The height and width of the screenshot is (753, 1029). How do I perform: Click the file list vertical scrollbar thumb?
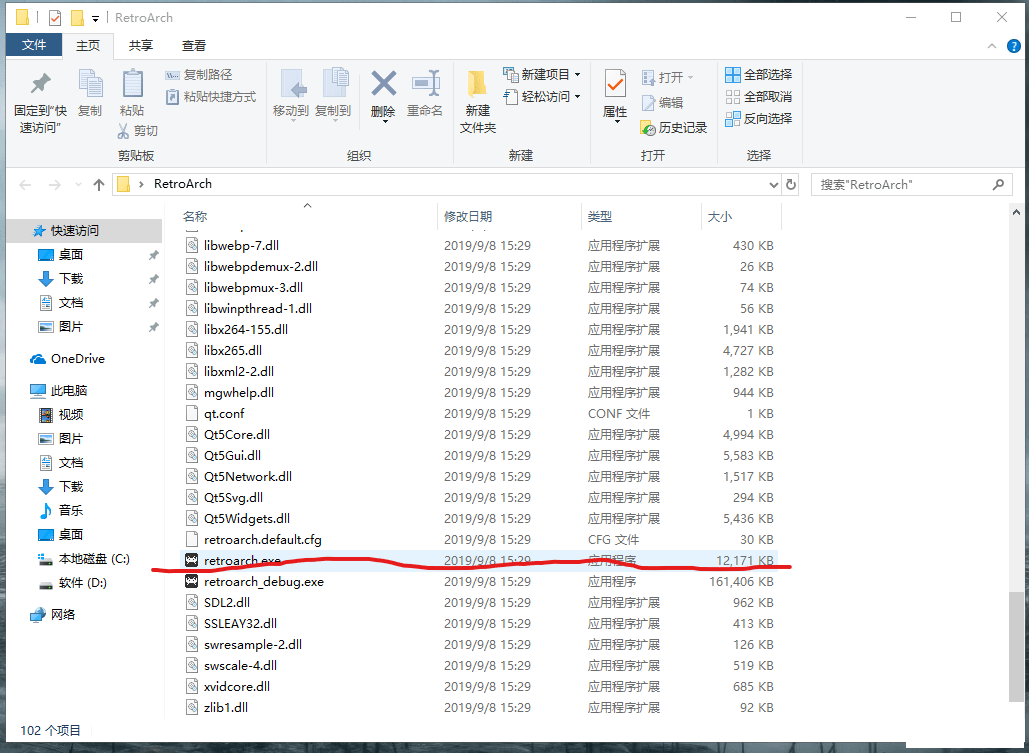pos(1016,647)
